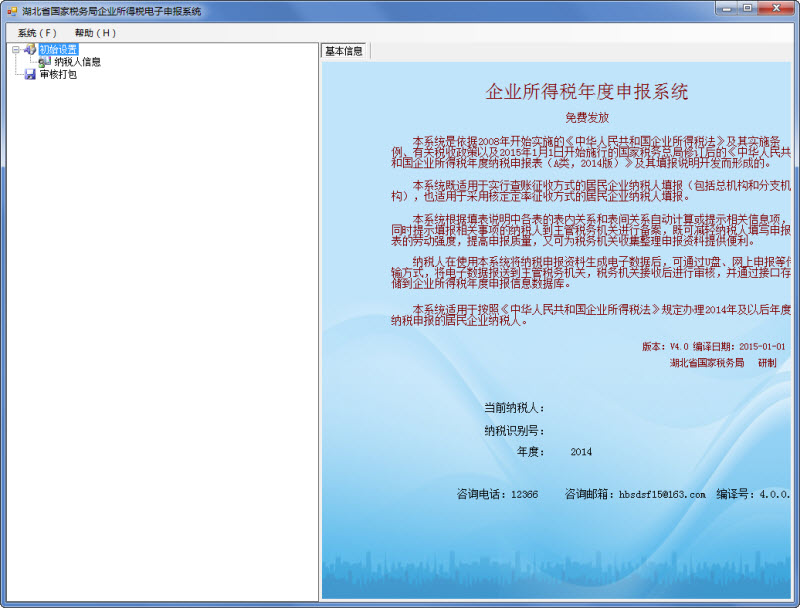Screen dimensions: 800x608
Task: Click the 纳税识别号 label
Action: 514,431
